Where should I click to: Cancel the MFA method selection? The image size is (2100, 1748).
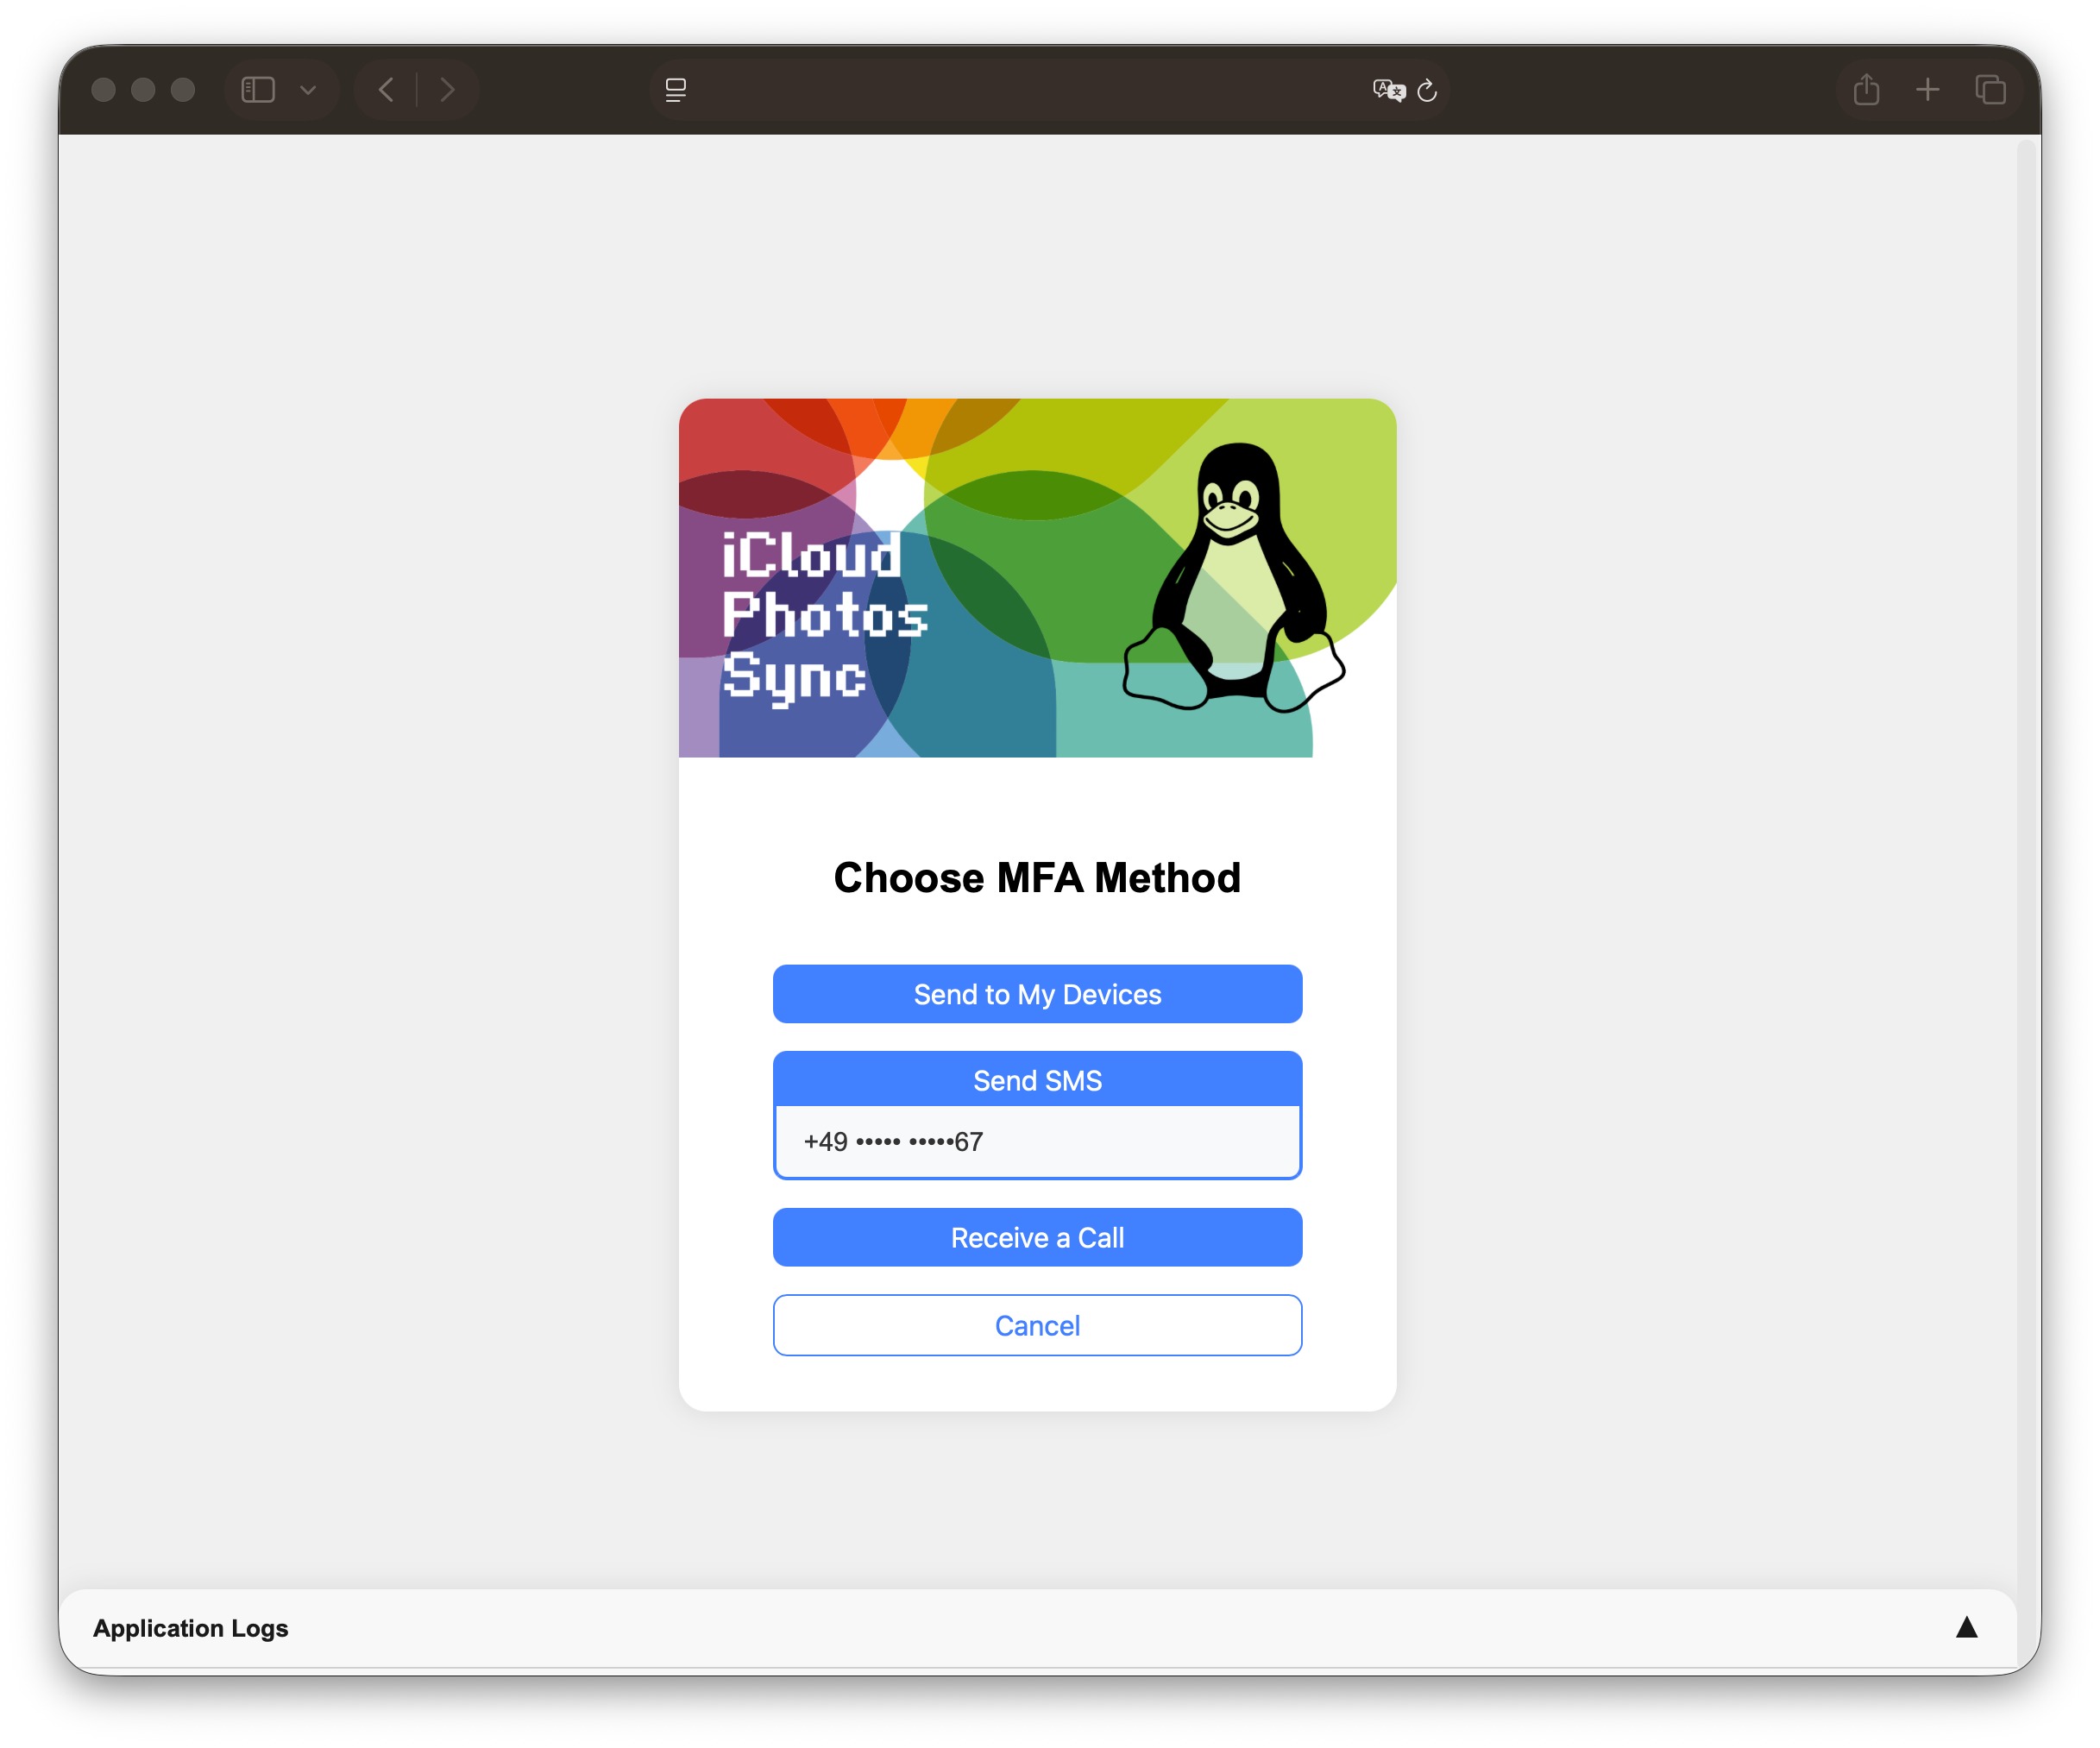[1037, 1325]
